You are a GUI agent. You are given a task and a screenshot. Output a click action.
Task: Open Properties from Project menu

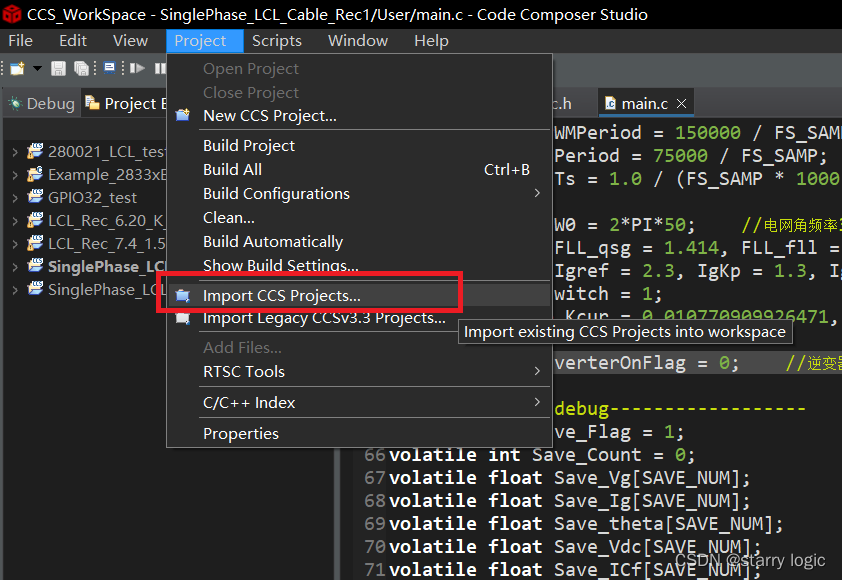click(x=359, y=433)
